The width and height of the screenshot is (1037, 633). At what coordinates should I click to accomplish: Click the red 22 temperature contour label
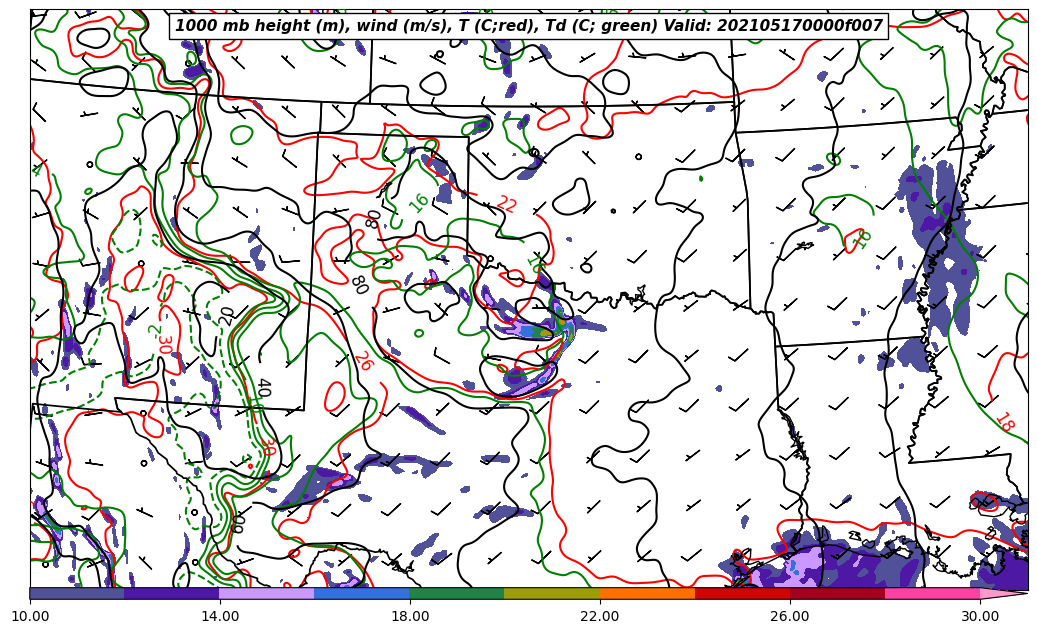click(x=506, y=205)
